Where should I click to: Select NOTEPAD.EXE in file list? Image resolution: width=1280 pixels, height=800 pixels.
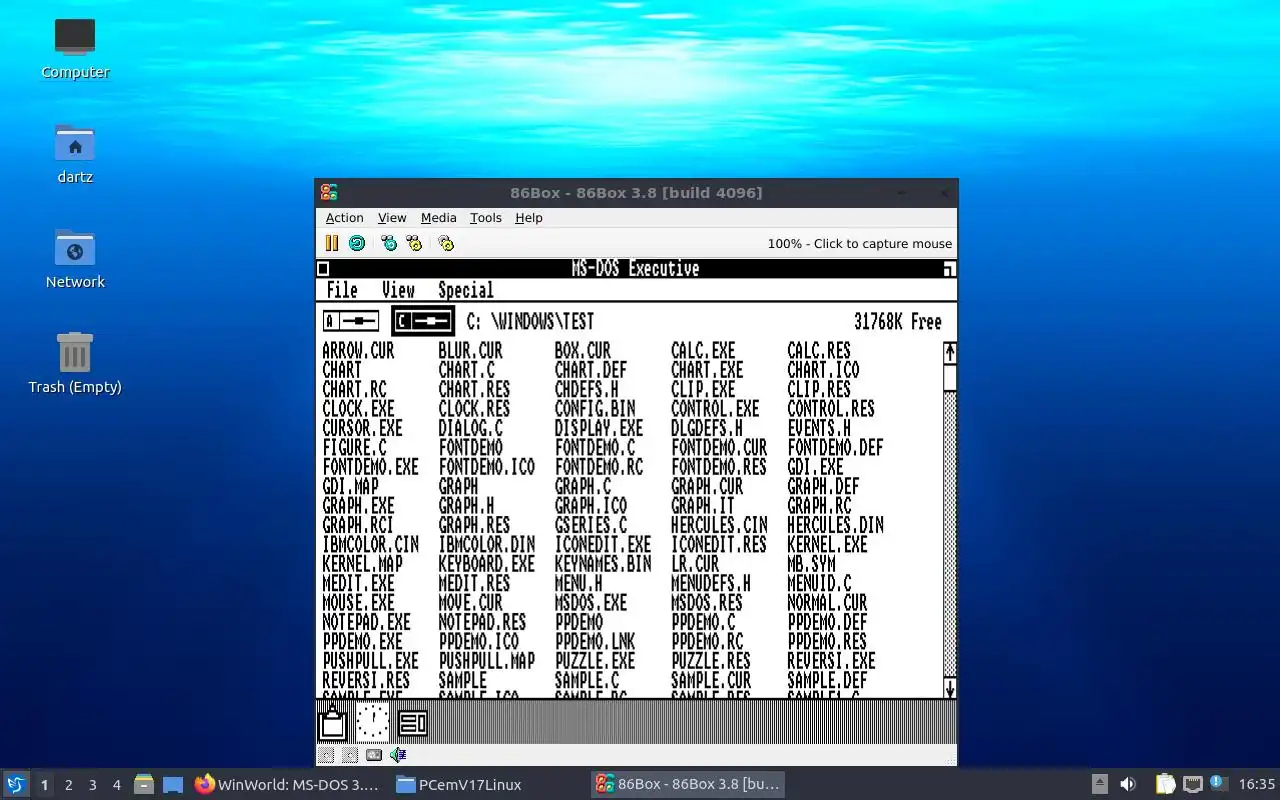(366, 622)
